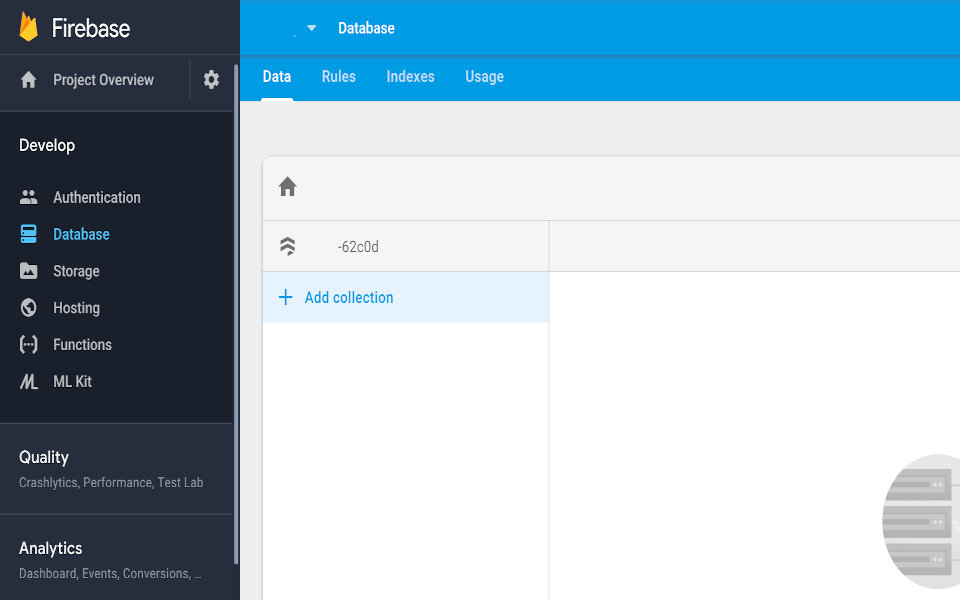The image size is (960, 600).
Task: Click the Firebase flame logo
Action: click(29, 28)
